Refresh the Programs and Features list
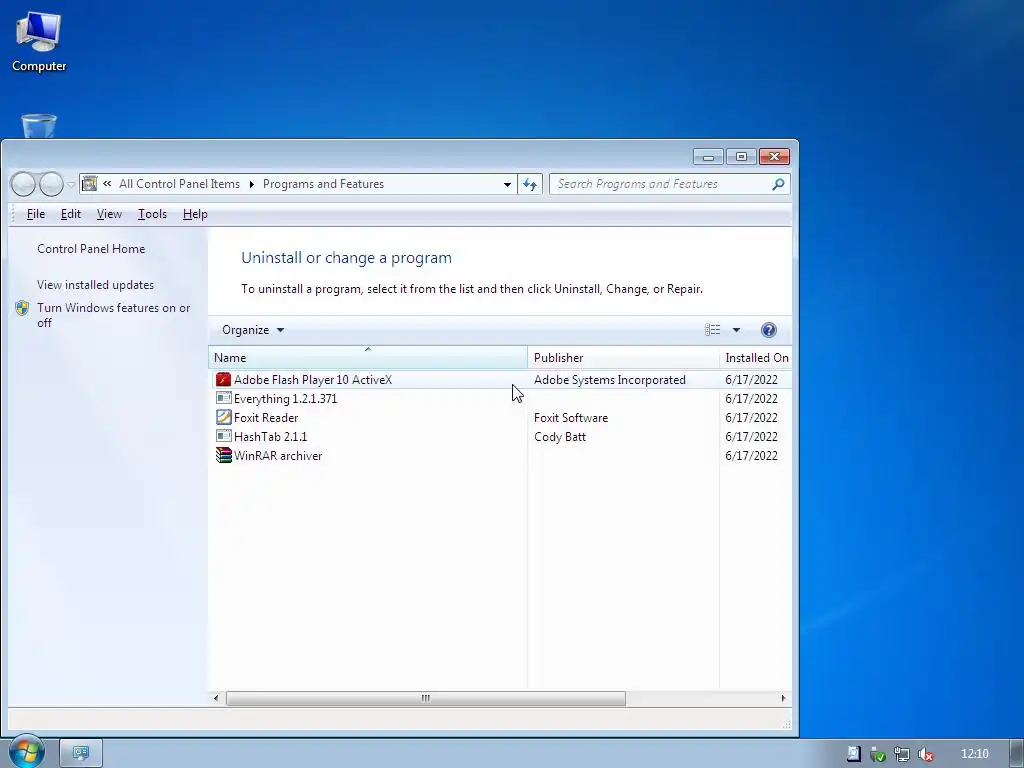 (530, 184)
